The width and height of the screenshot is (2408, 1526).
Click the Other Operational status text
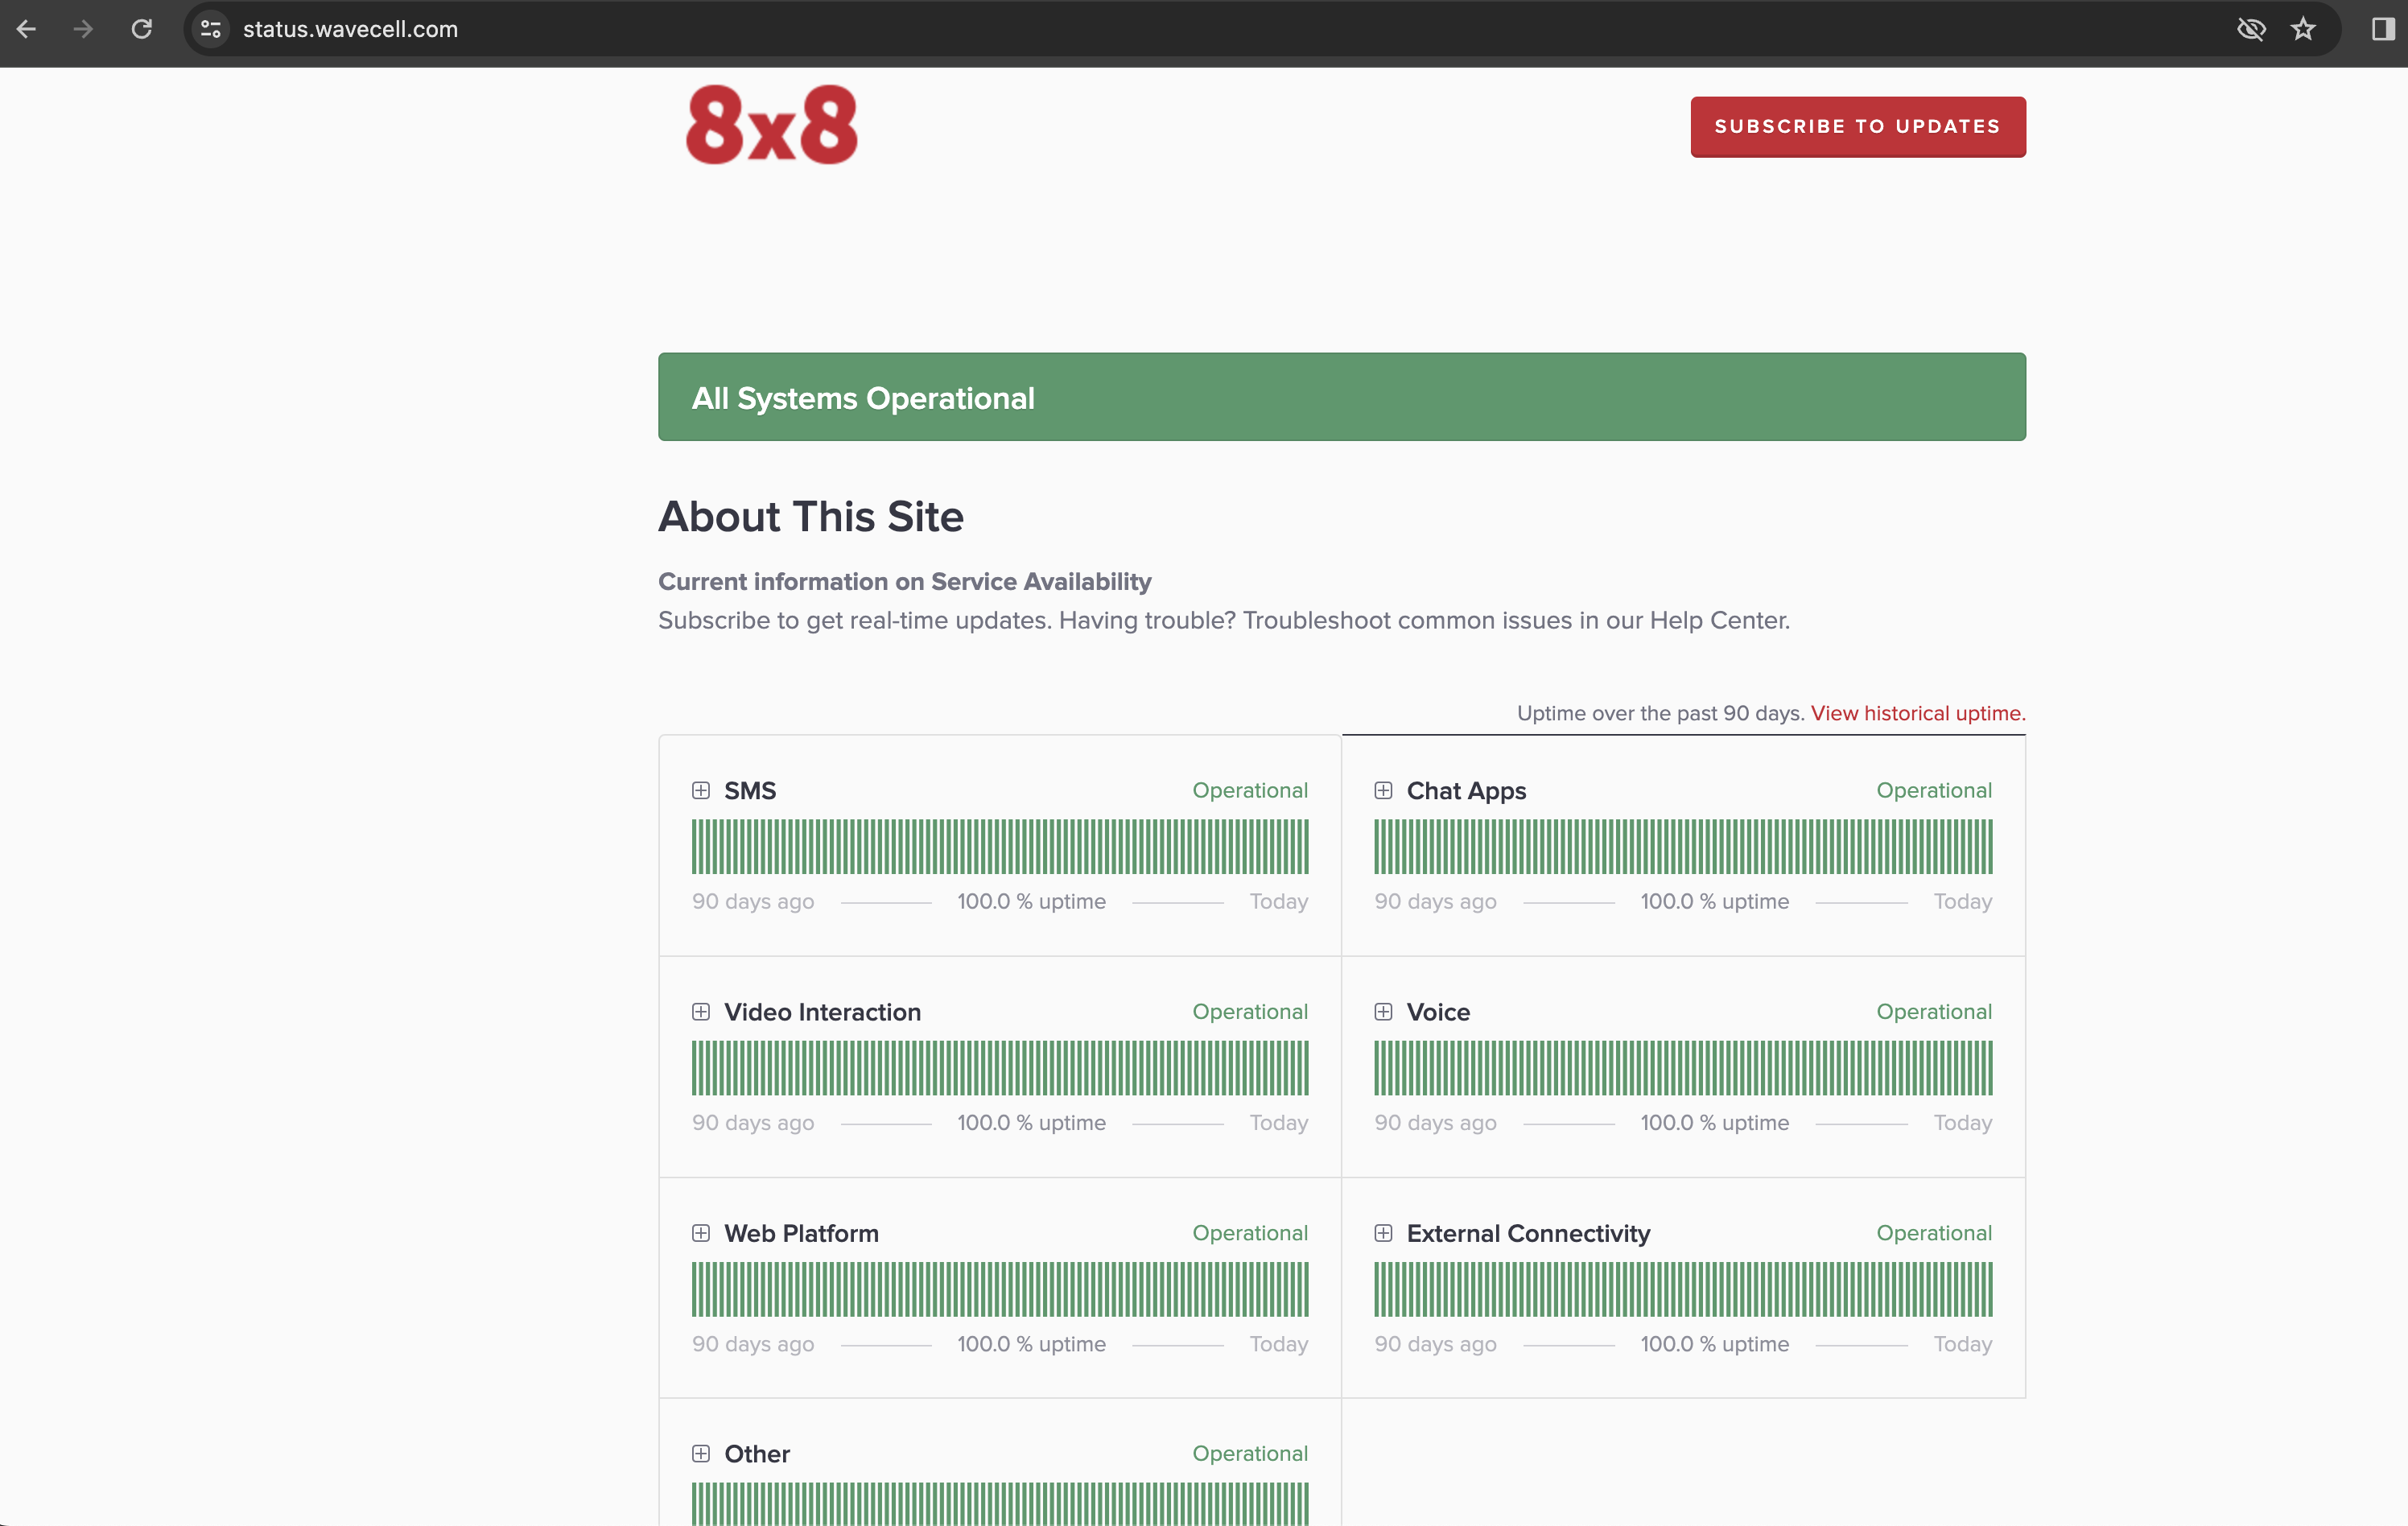pyautogui.click(x=1250, y=1453)
